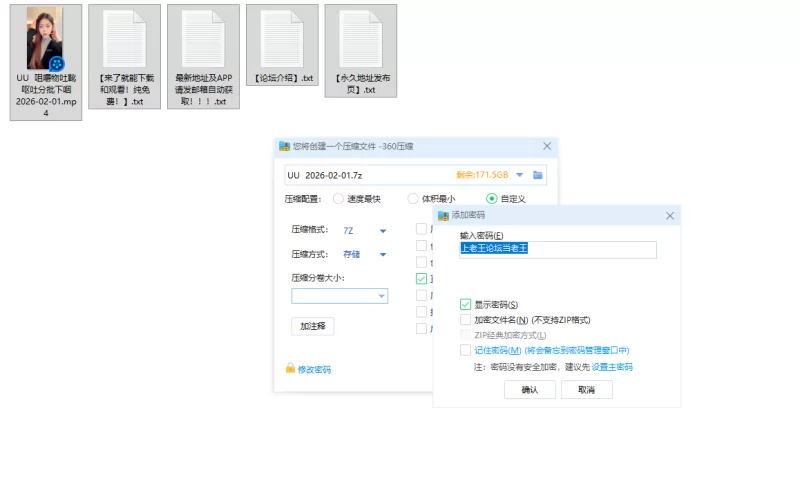Click the 修改密码 link
Image resolution: width=800 pixels, height=491 pixels.
coord(314,370)
